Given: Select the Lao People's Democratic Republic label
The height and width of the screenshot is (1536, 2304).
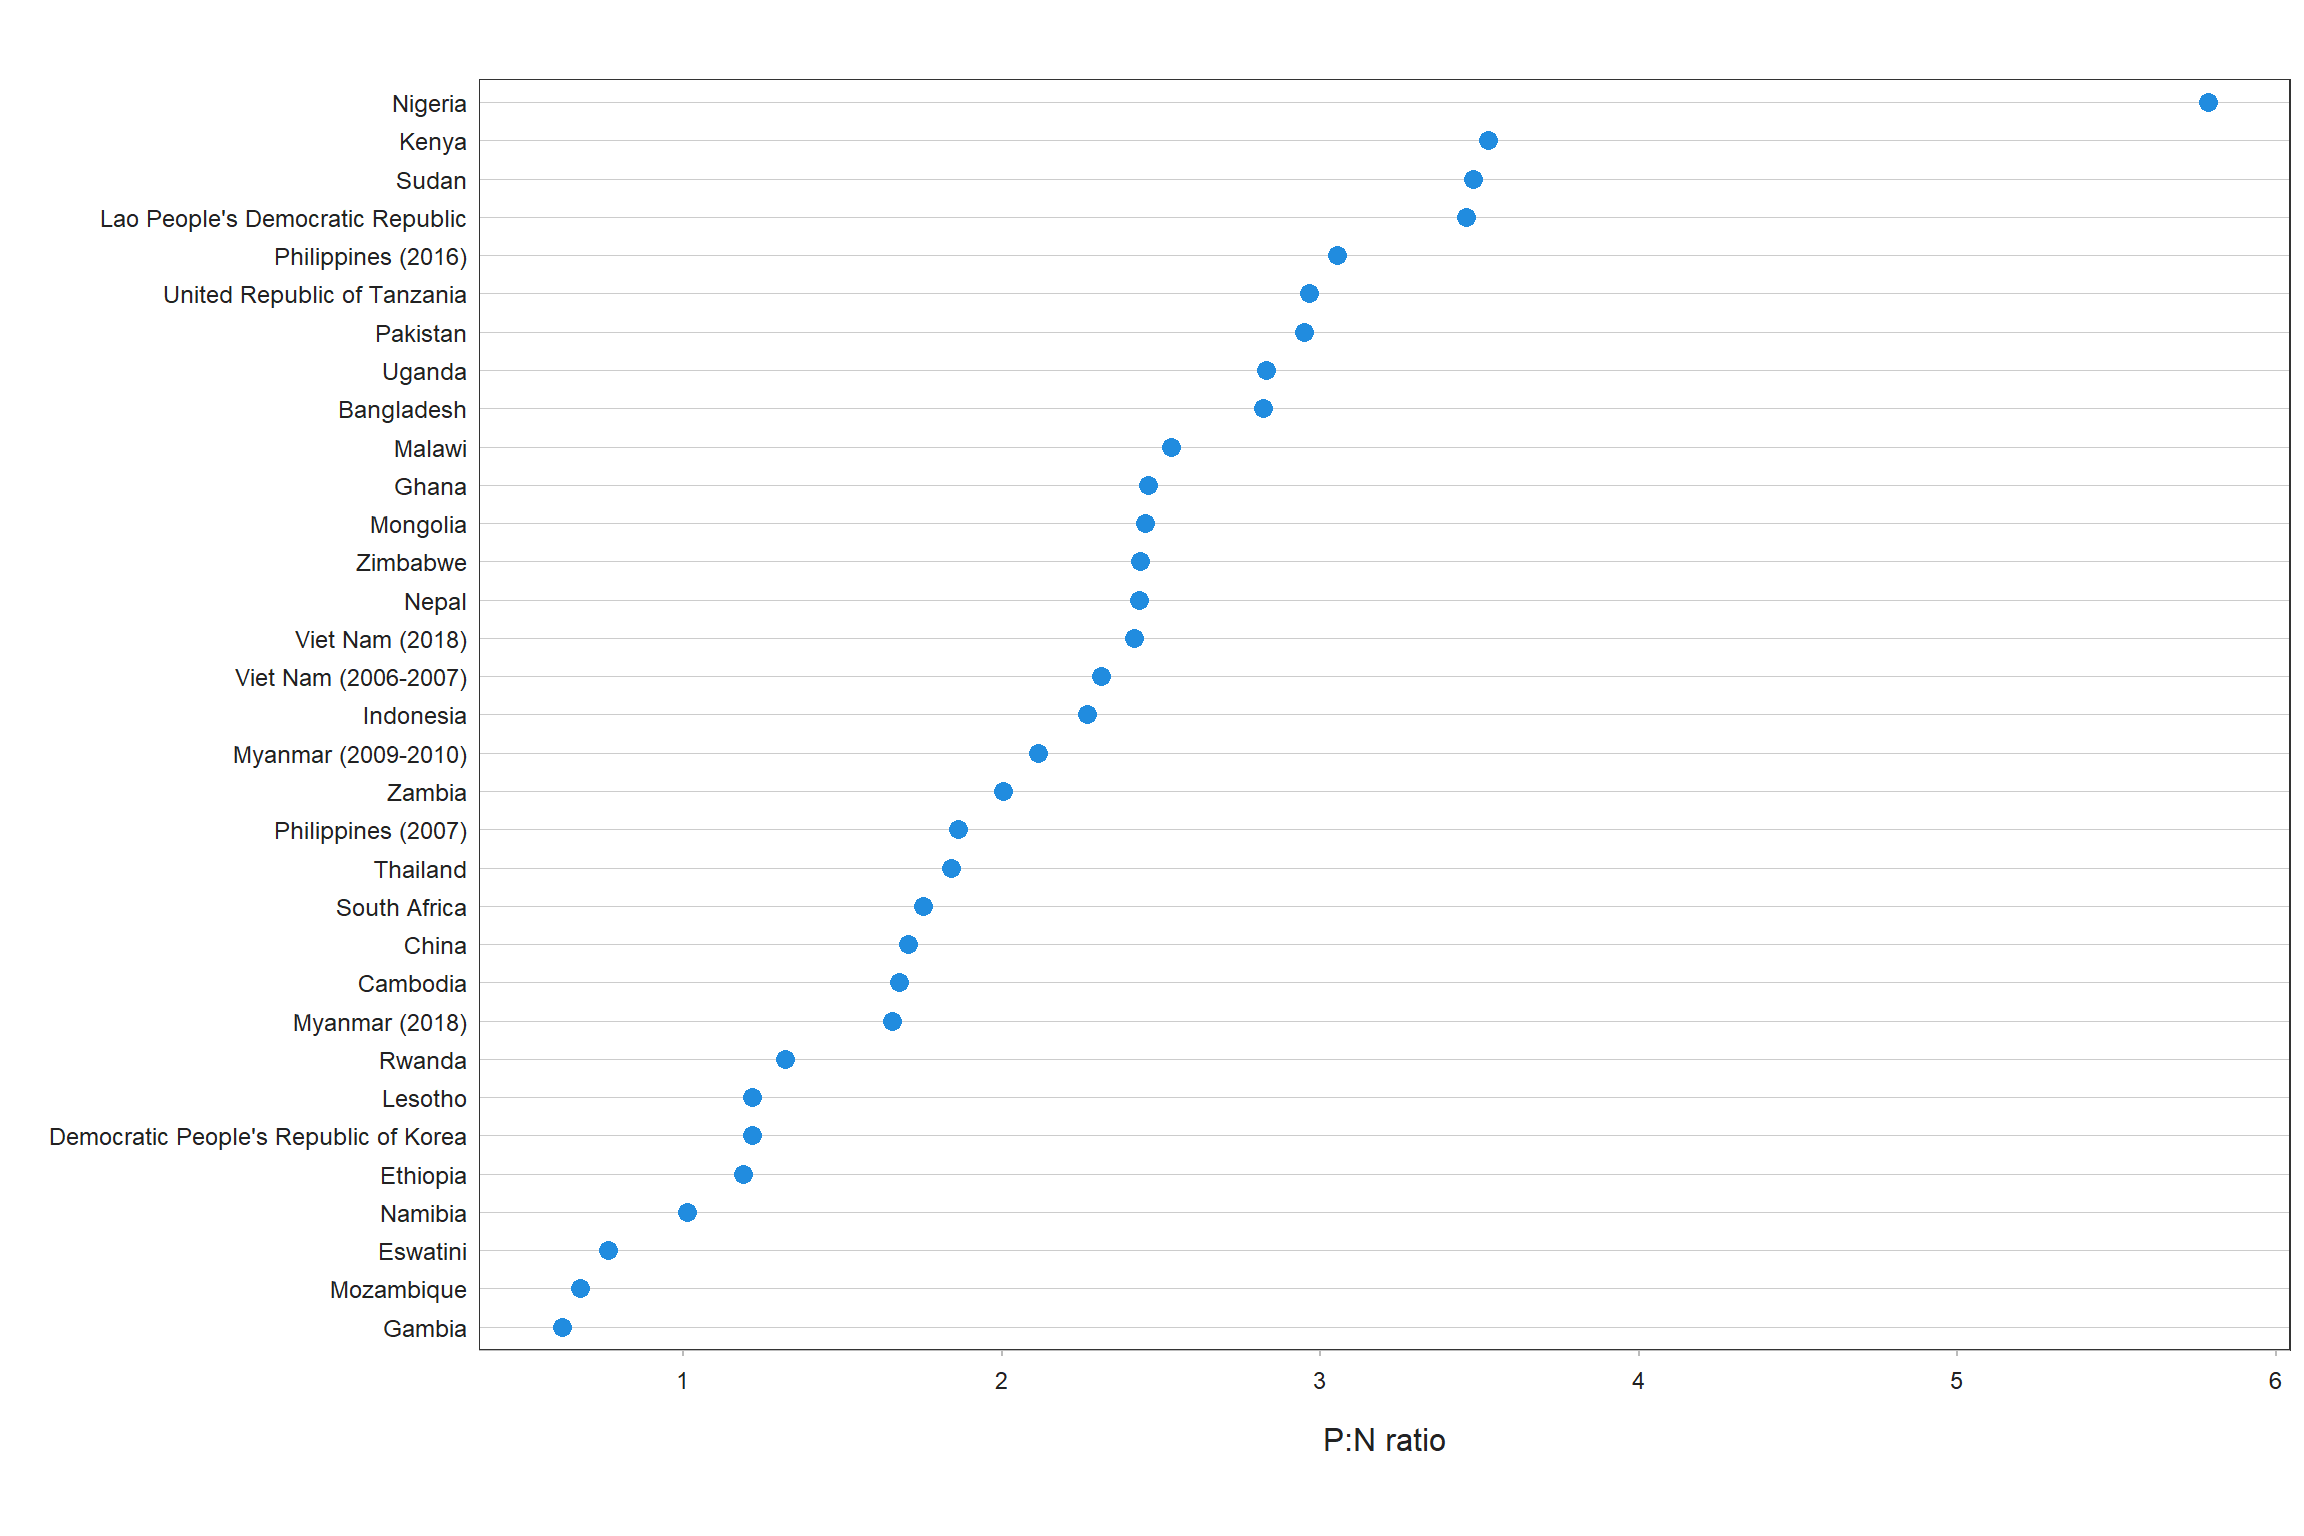Looking at the screenshot, I should 283,219.
